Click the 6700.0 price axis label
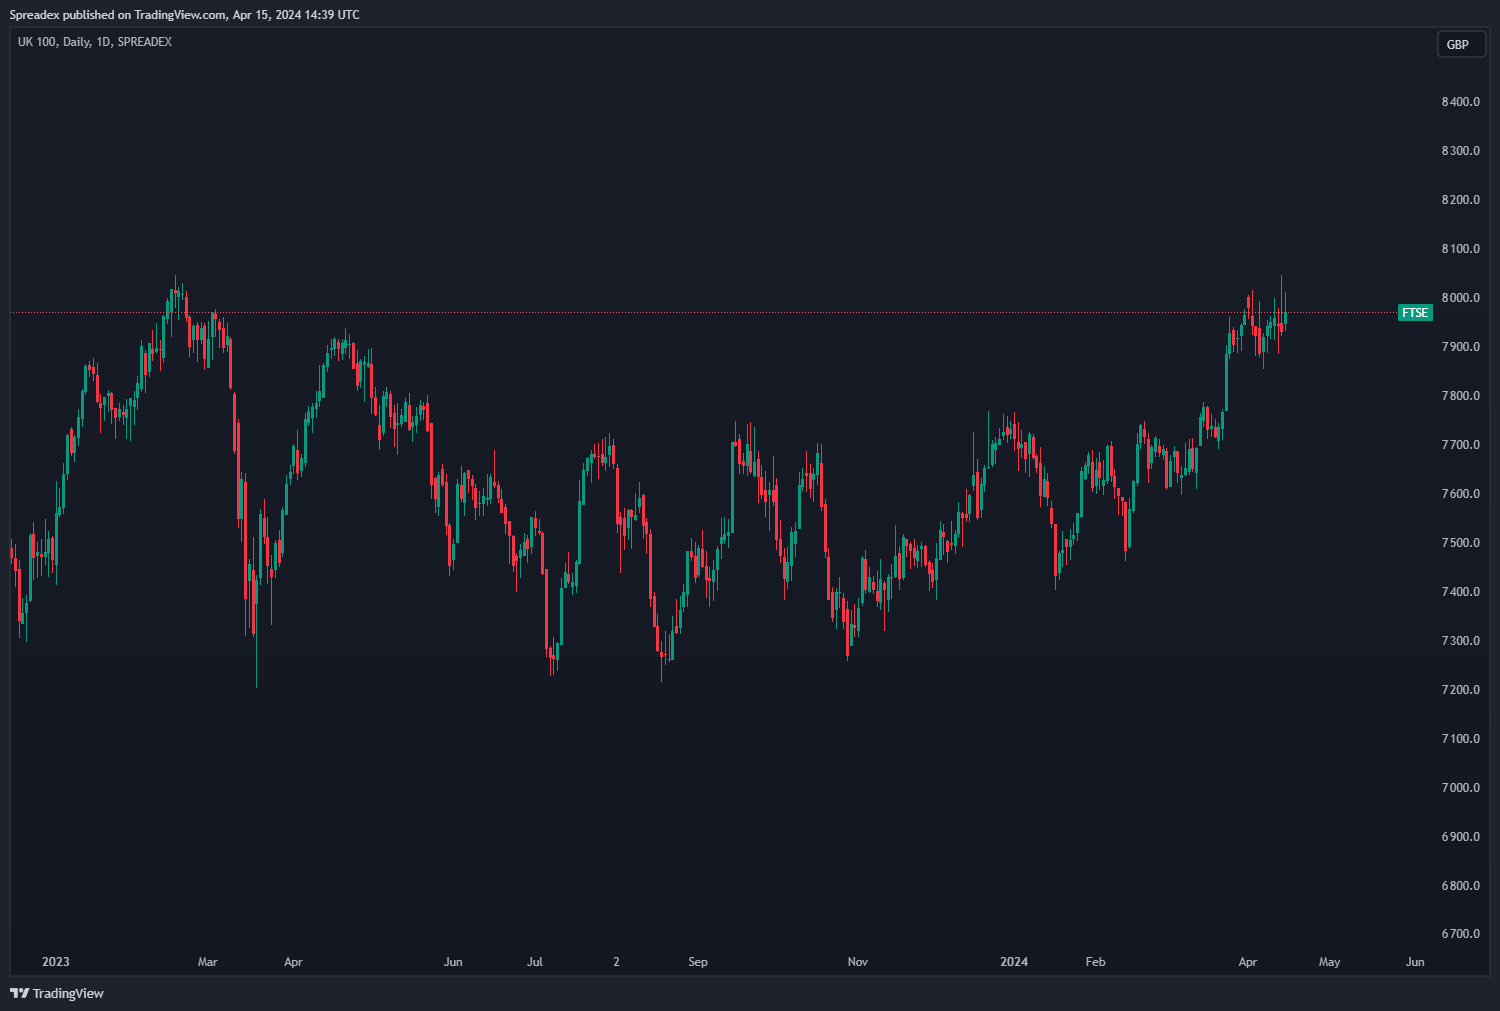 [1460, 934]
